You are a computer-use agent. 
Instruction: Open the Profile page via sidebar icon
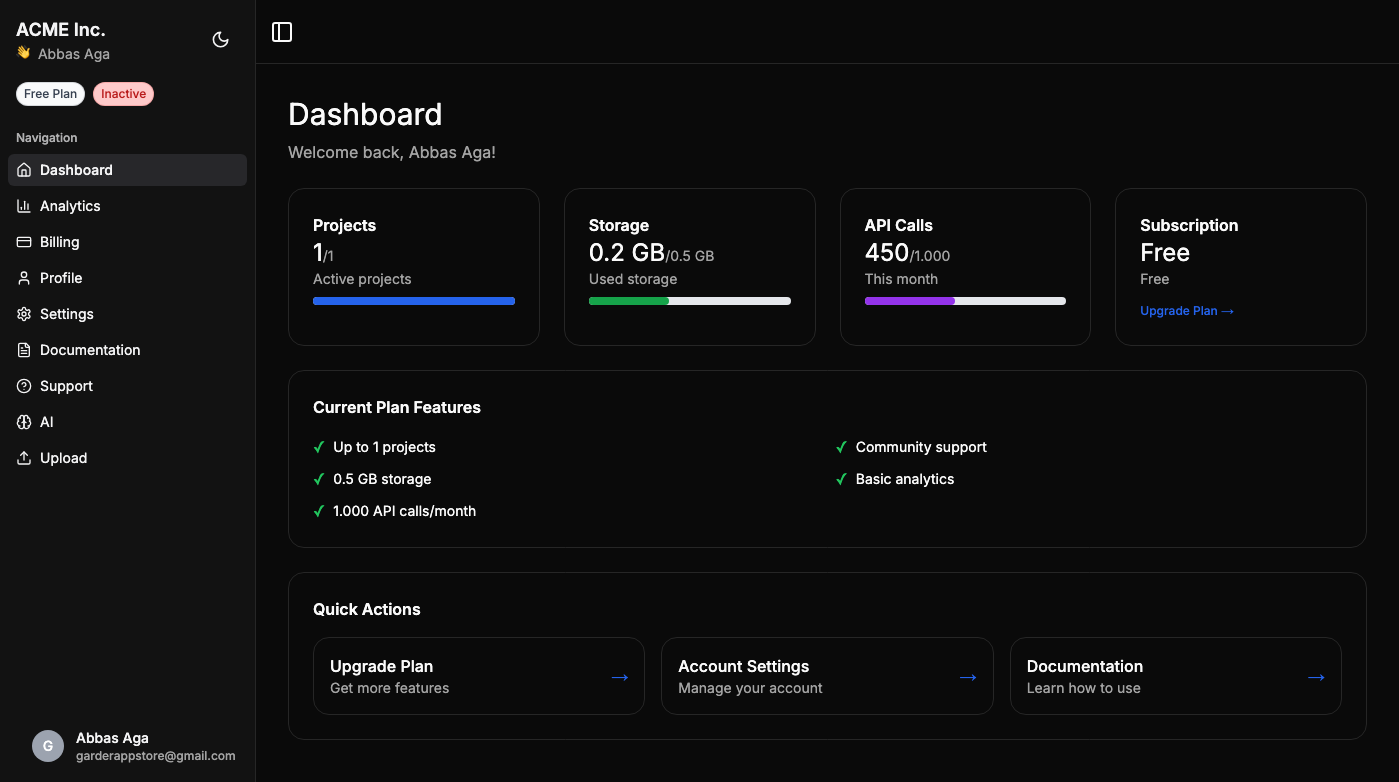tap(24, 278)
